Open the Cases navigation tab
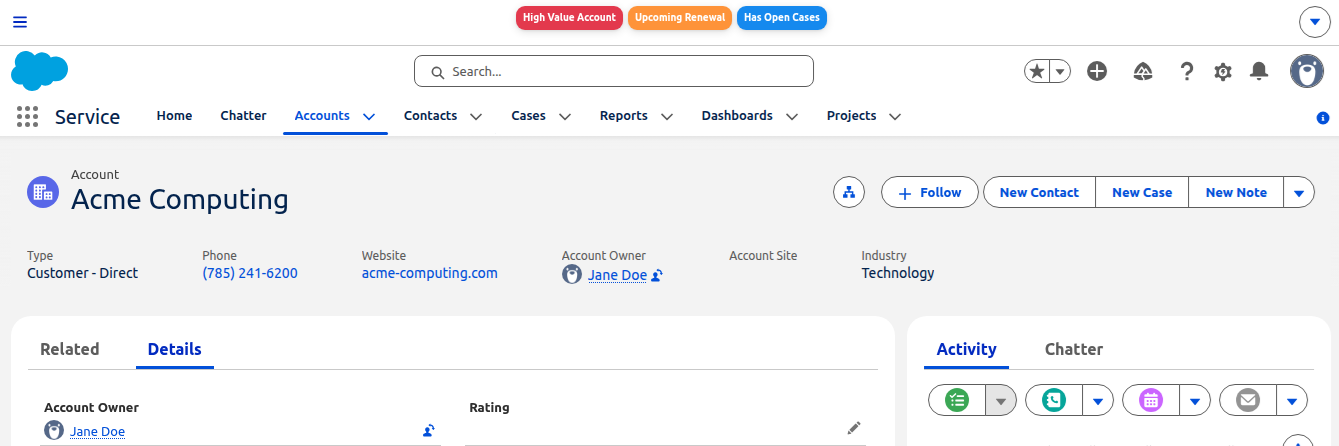1339x446 pixels. 528,116
